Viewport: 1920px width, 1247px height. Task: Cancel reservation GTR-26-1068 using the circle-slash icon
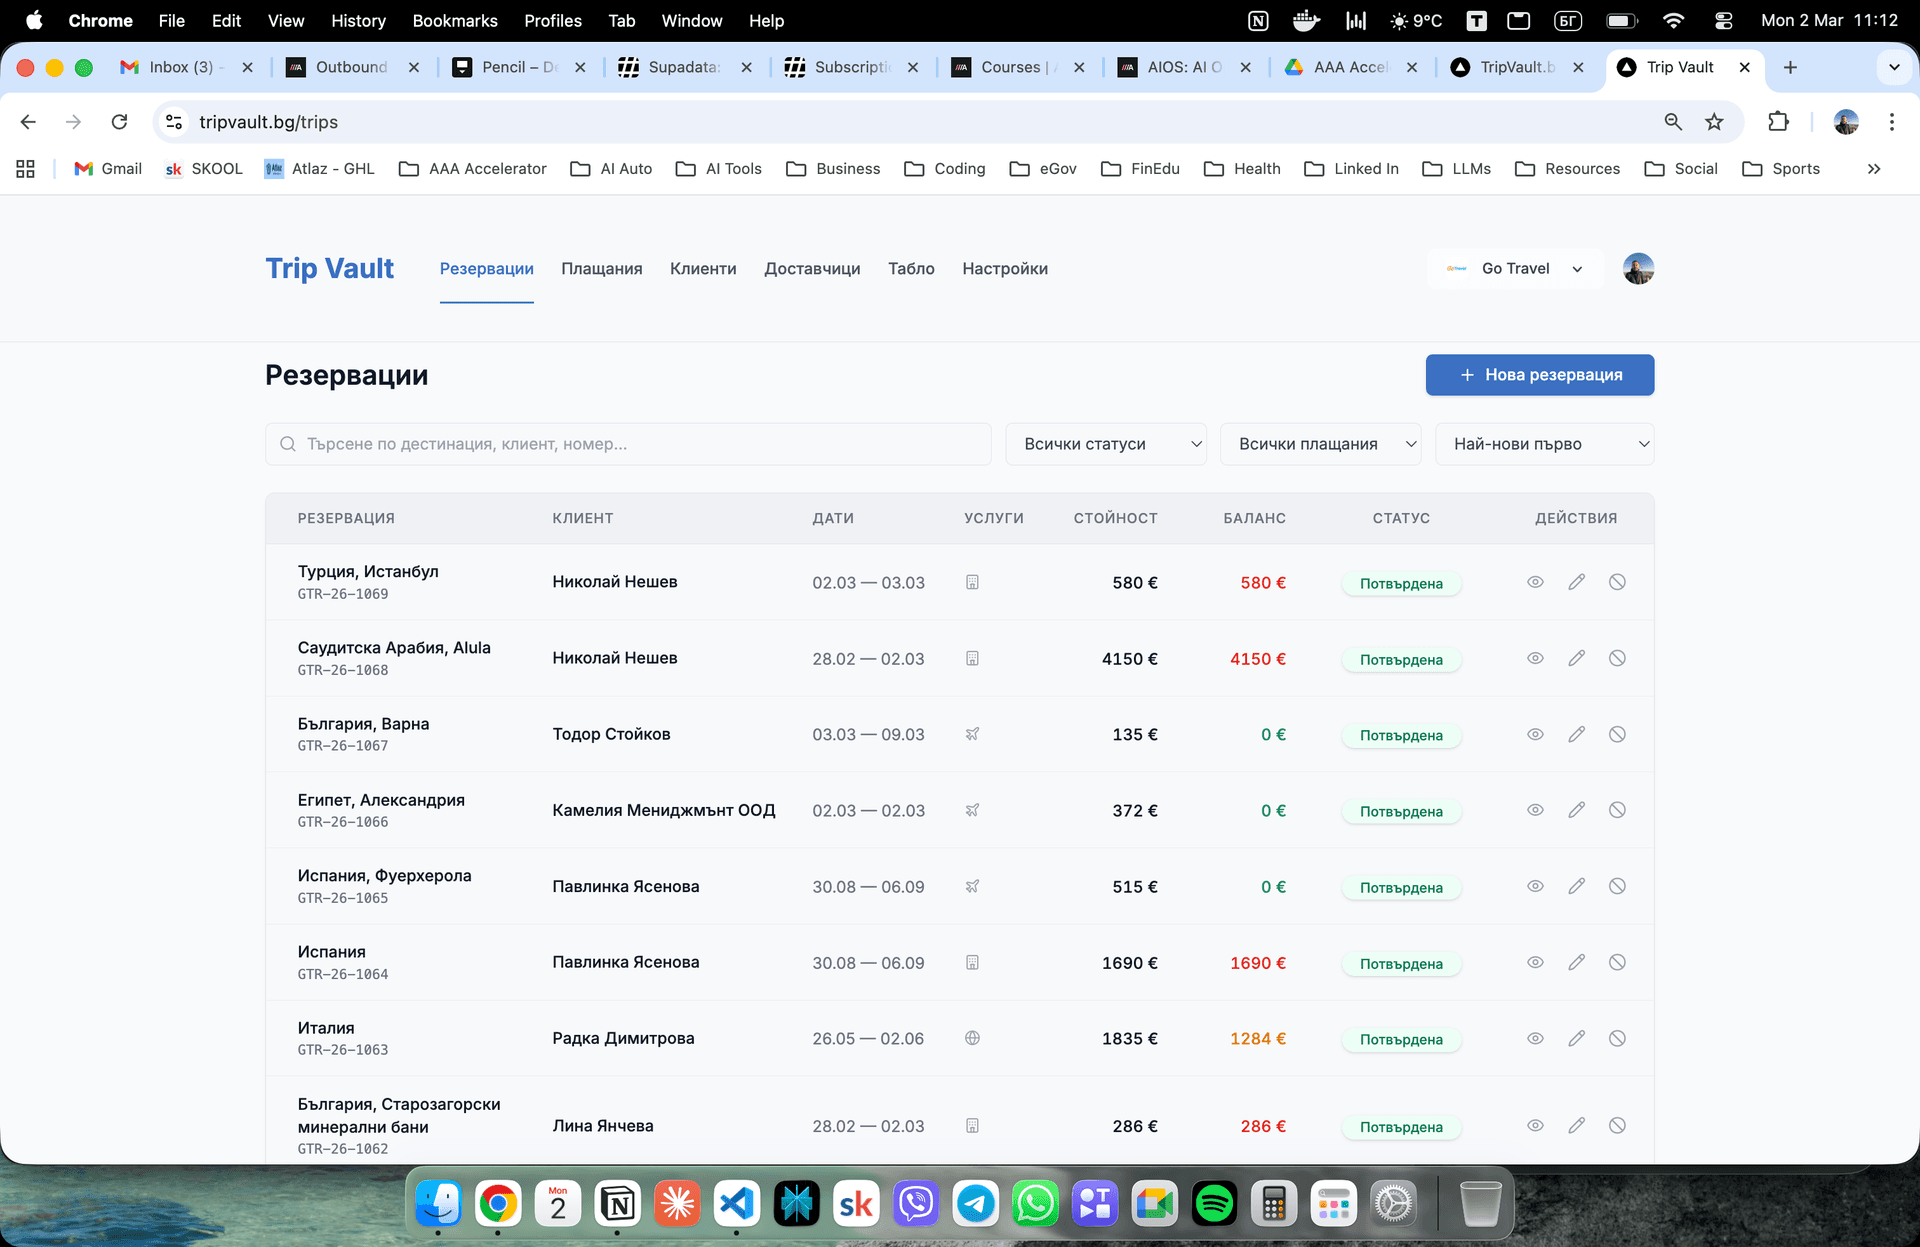click(1617, 658)
